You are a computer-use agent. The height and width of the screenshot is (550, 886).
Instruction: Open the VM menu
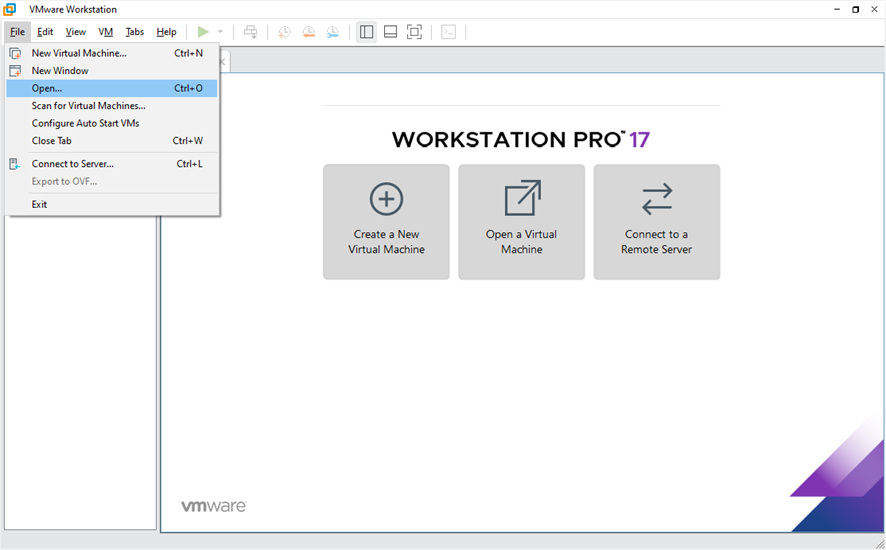point(105,32)
